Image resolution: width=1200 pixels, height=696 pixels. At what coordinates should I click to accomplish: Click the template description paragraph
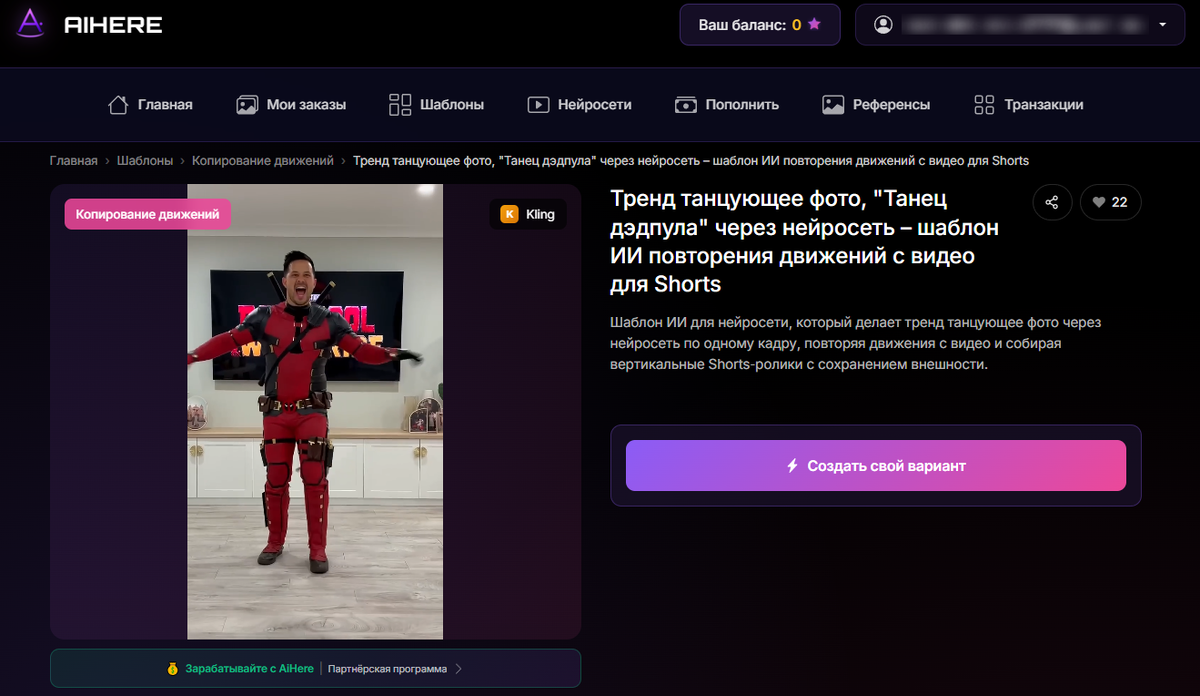click(855, 343)
